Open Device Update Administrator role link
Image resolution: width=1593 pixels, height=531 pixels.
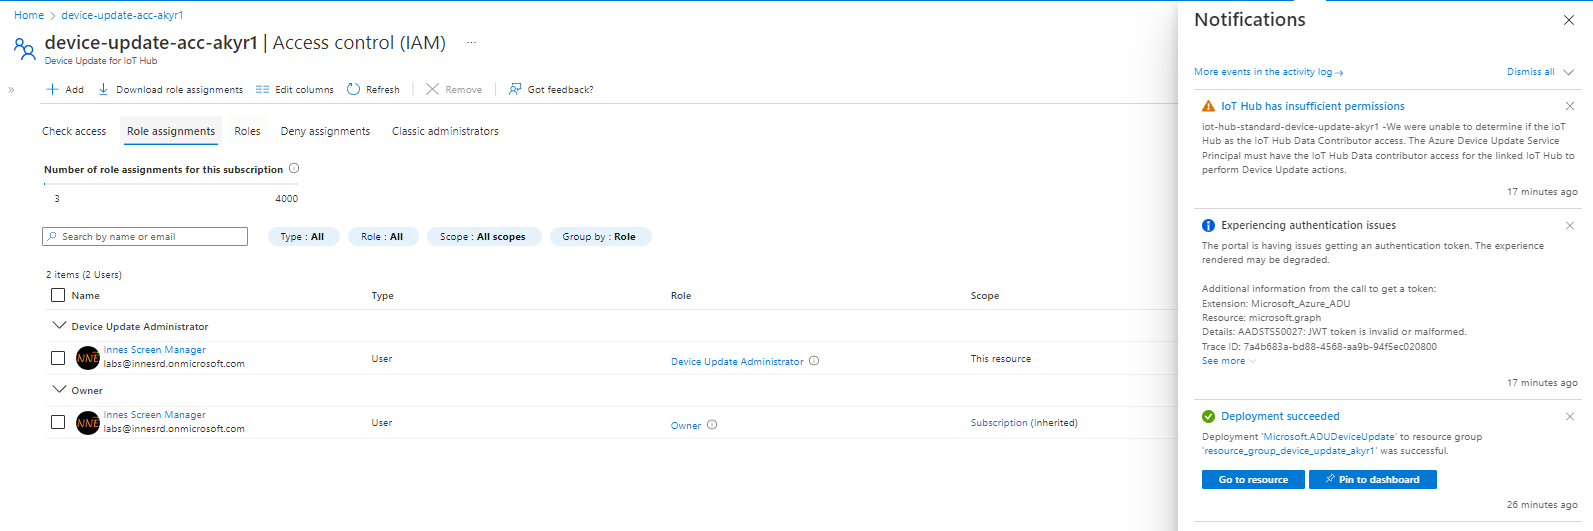737,362
